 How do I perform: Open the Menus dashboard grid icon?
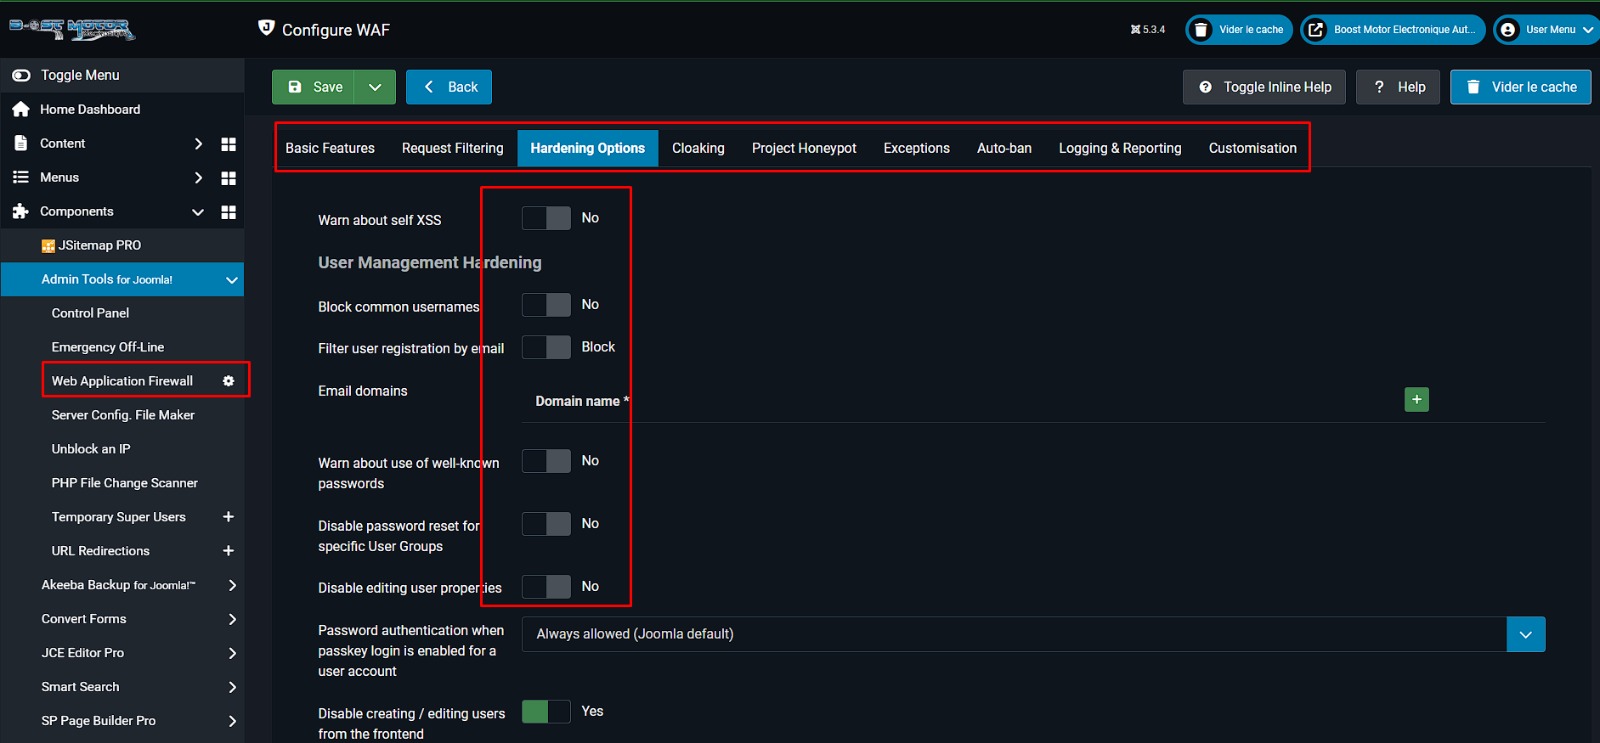coord(228,178)
